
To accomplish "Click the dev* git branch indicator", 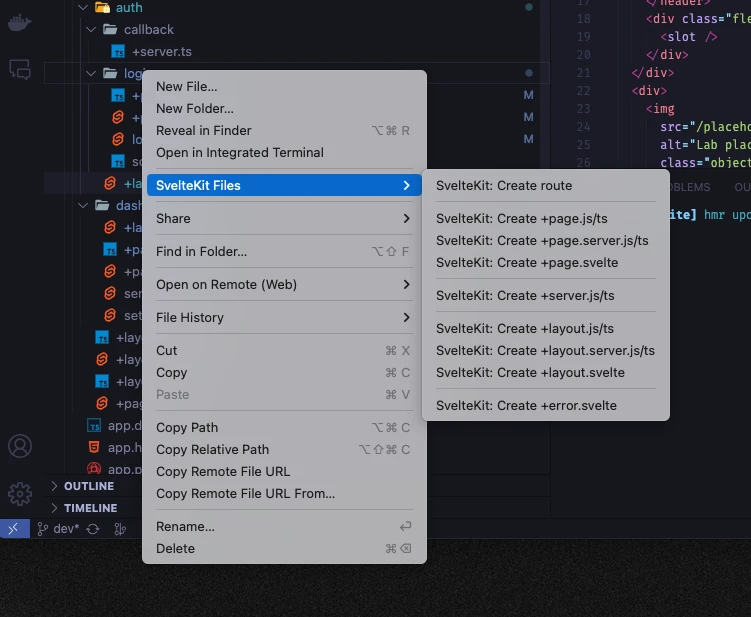I will (59, 529).
